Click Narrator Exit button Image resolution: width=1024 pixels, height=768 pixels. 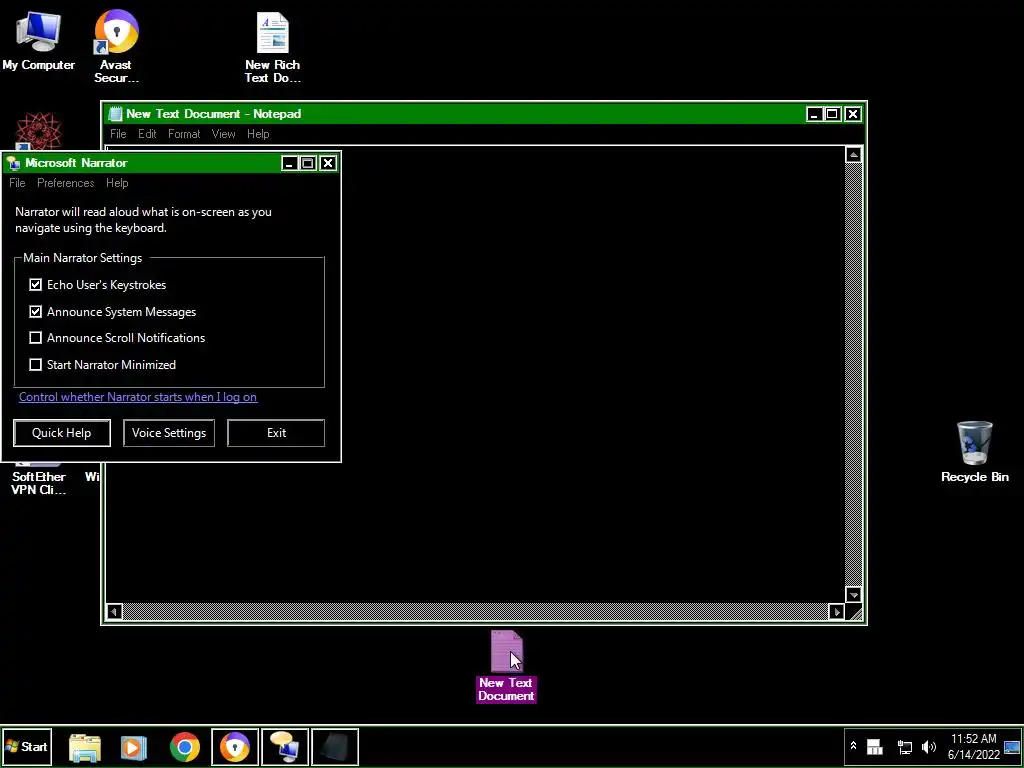click(276, 433)
